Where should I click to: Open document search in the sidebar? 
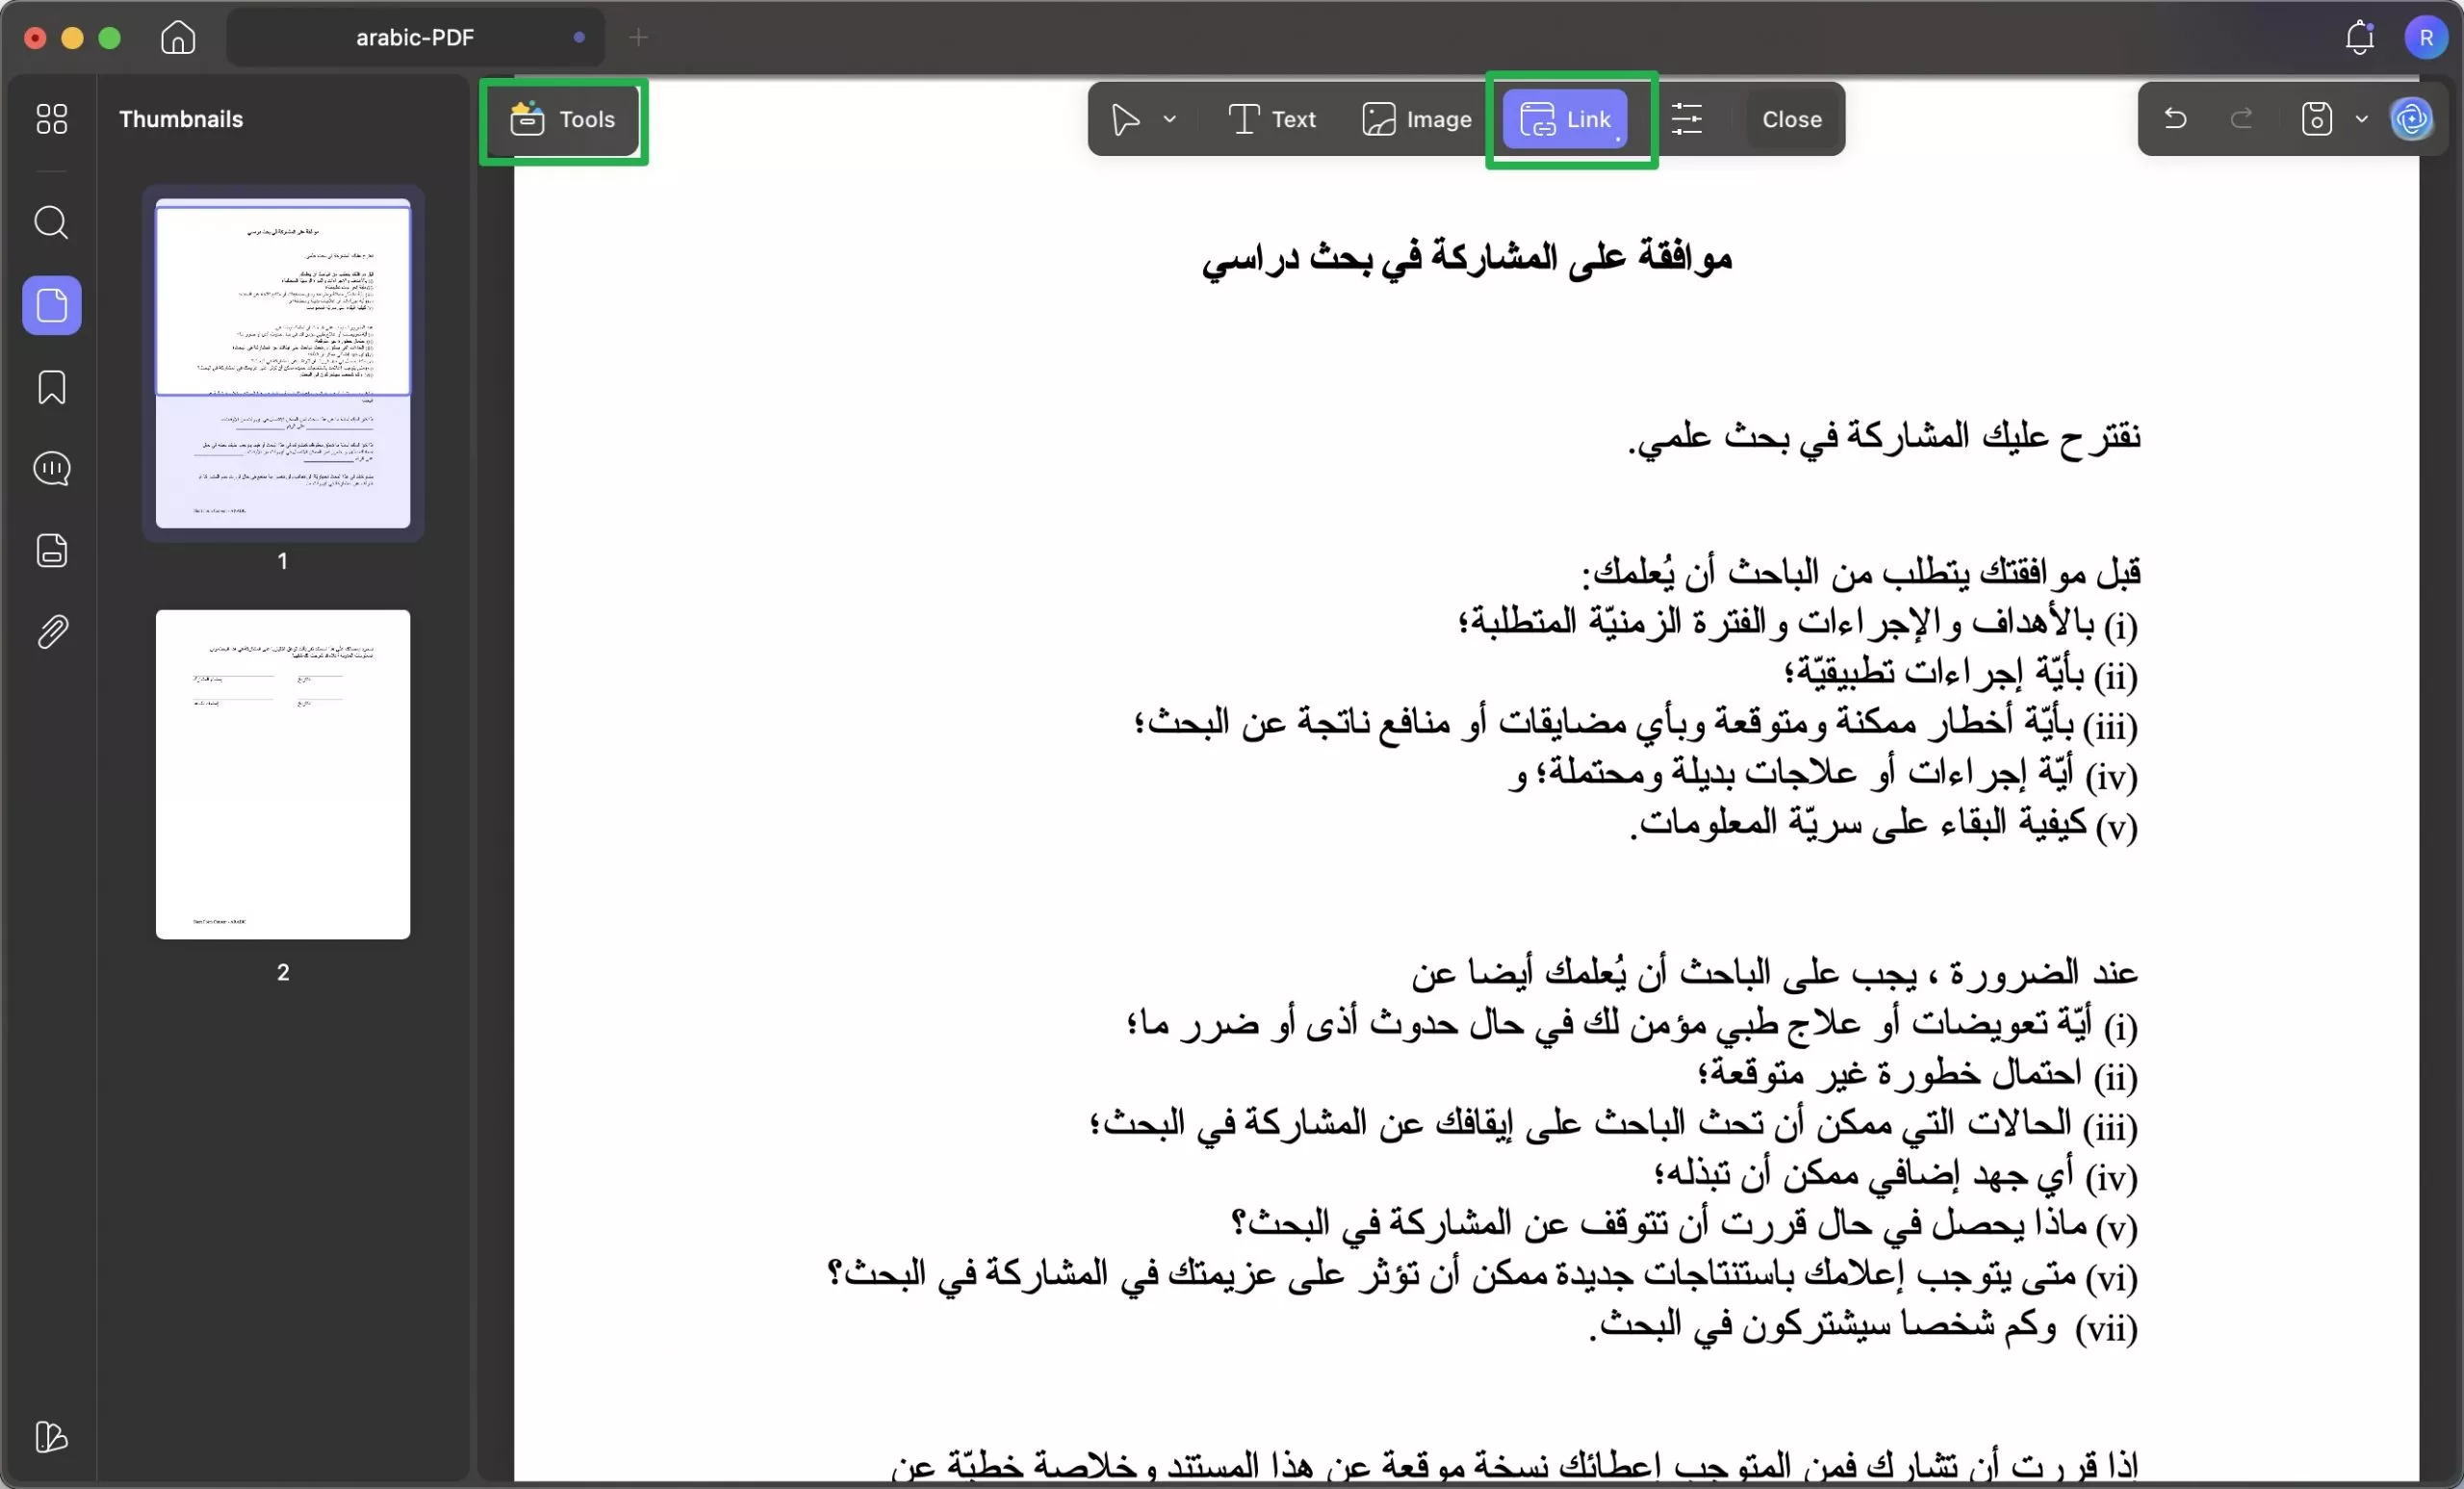pyautogui.click(x=51, y=222)
